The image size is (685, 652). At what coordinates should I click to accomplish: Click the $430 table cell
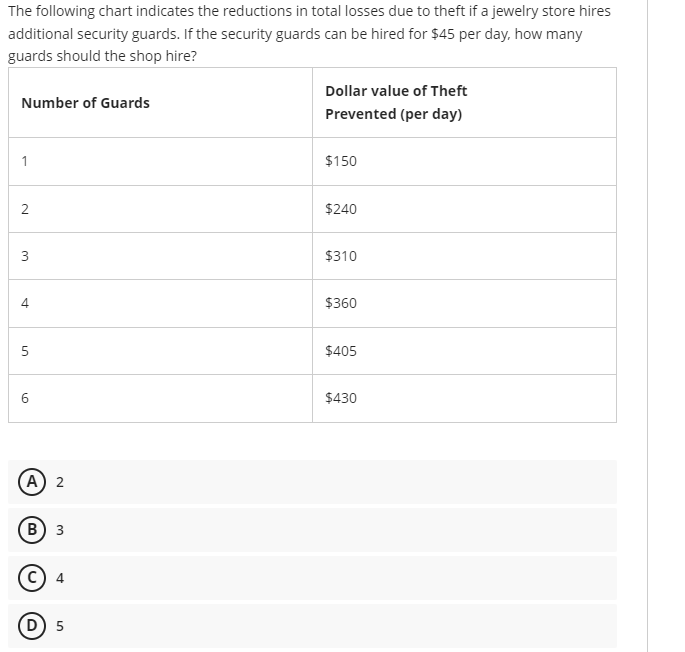tap(464, 398)
